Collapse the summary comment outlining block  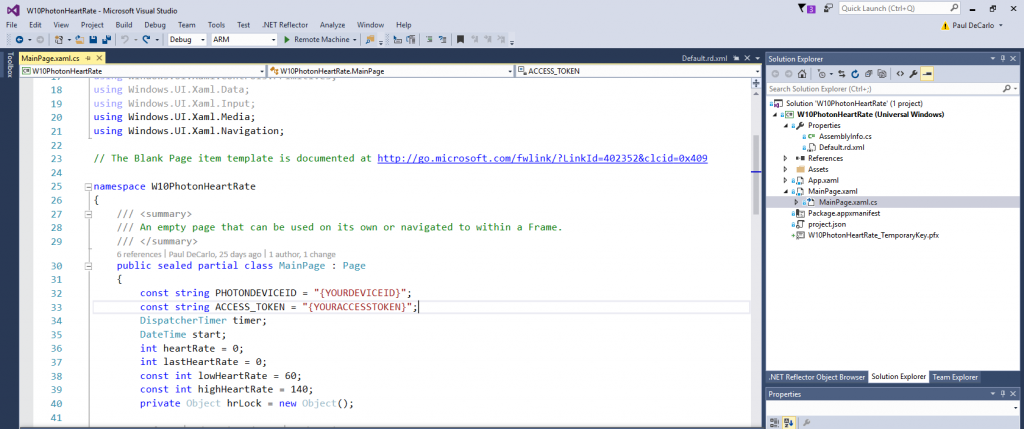(x=88, y=214)
